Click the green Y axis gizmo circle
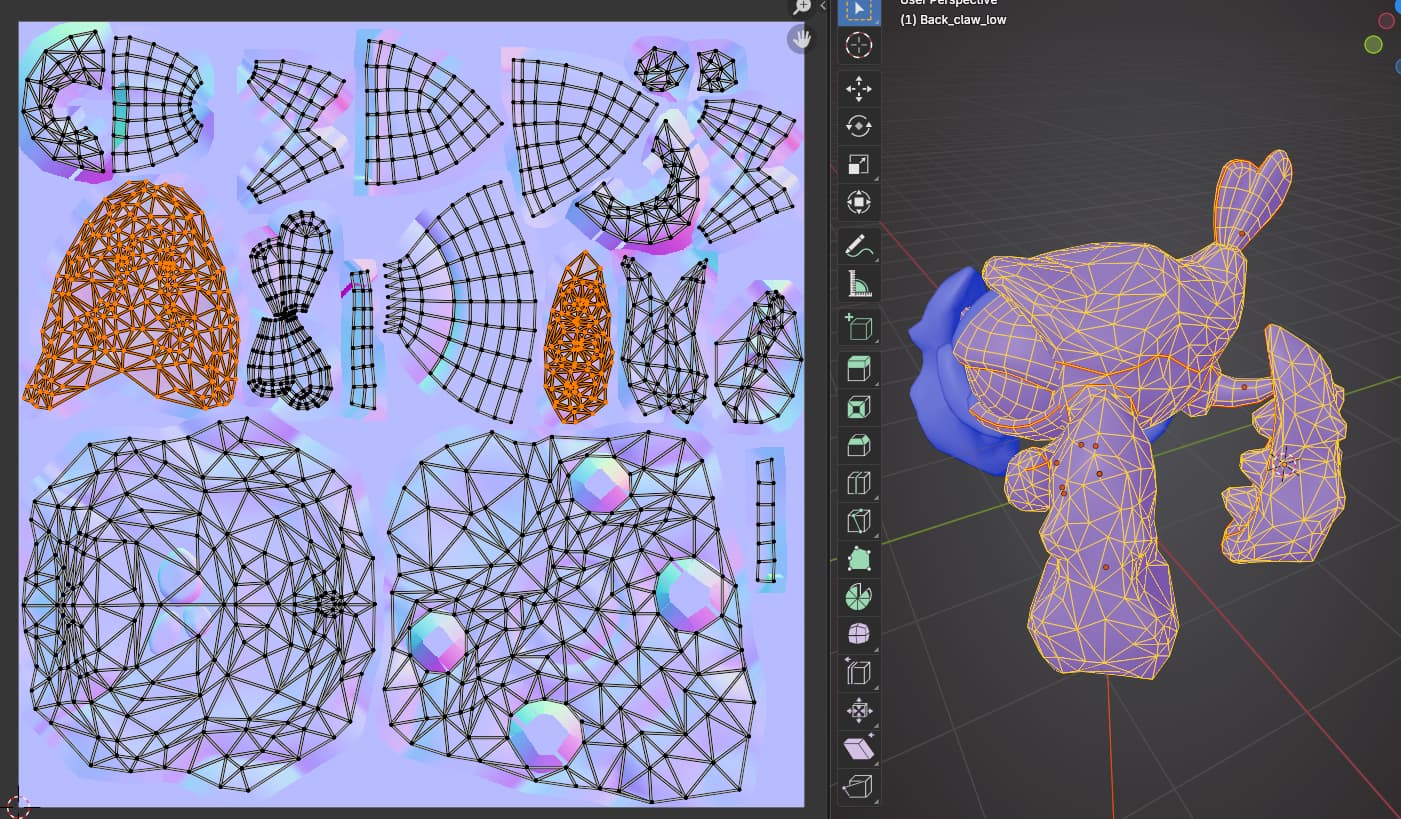This screenshot has width=1401, height=819. (1373, 44)
